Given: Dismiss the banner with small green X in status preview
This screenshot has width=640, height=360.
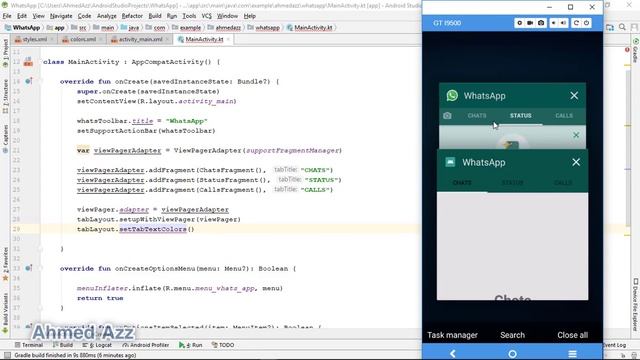Looking at the screenshot, I should [x=576, y=135].
